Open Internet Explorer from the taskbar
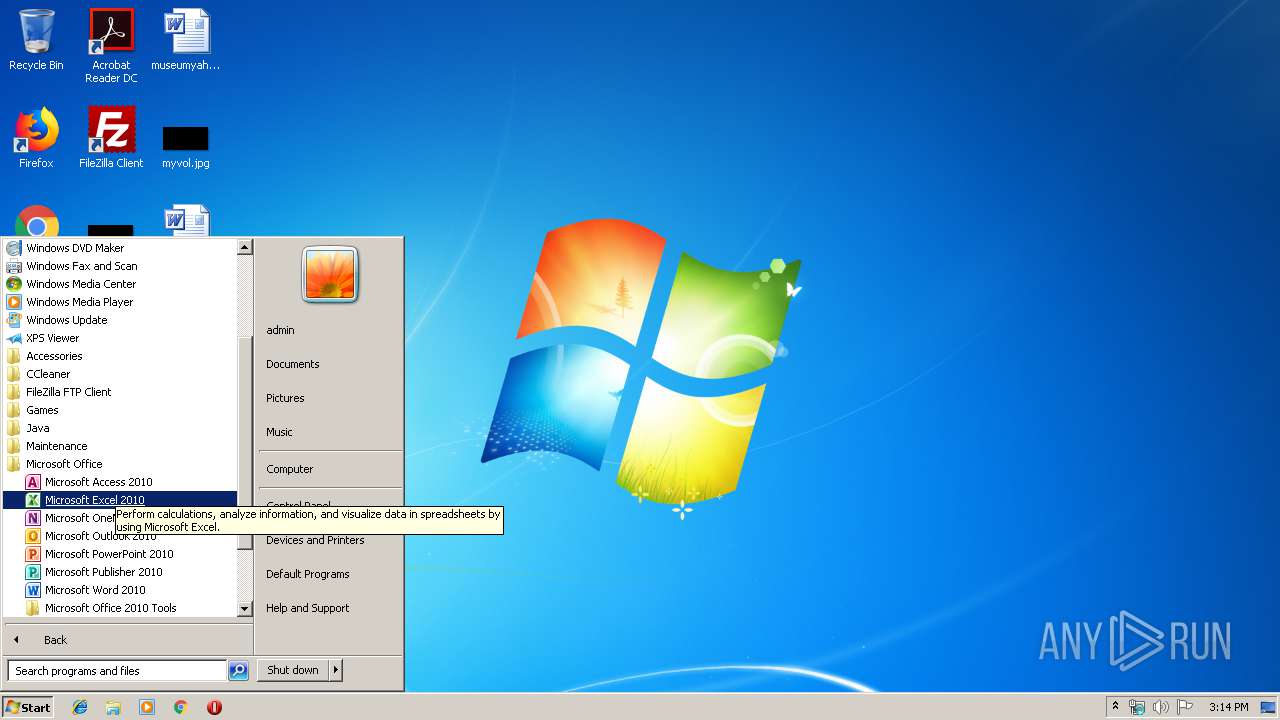 (80, 707)
